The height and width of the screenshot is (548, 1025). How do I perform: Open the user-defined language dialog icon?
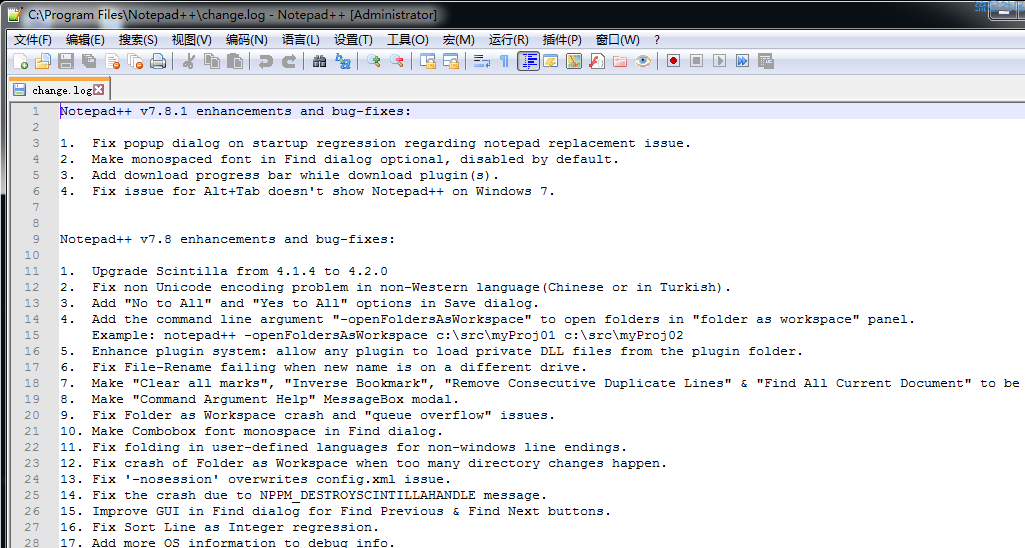(551, 61)
